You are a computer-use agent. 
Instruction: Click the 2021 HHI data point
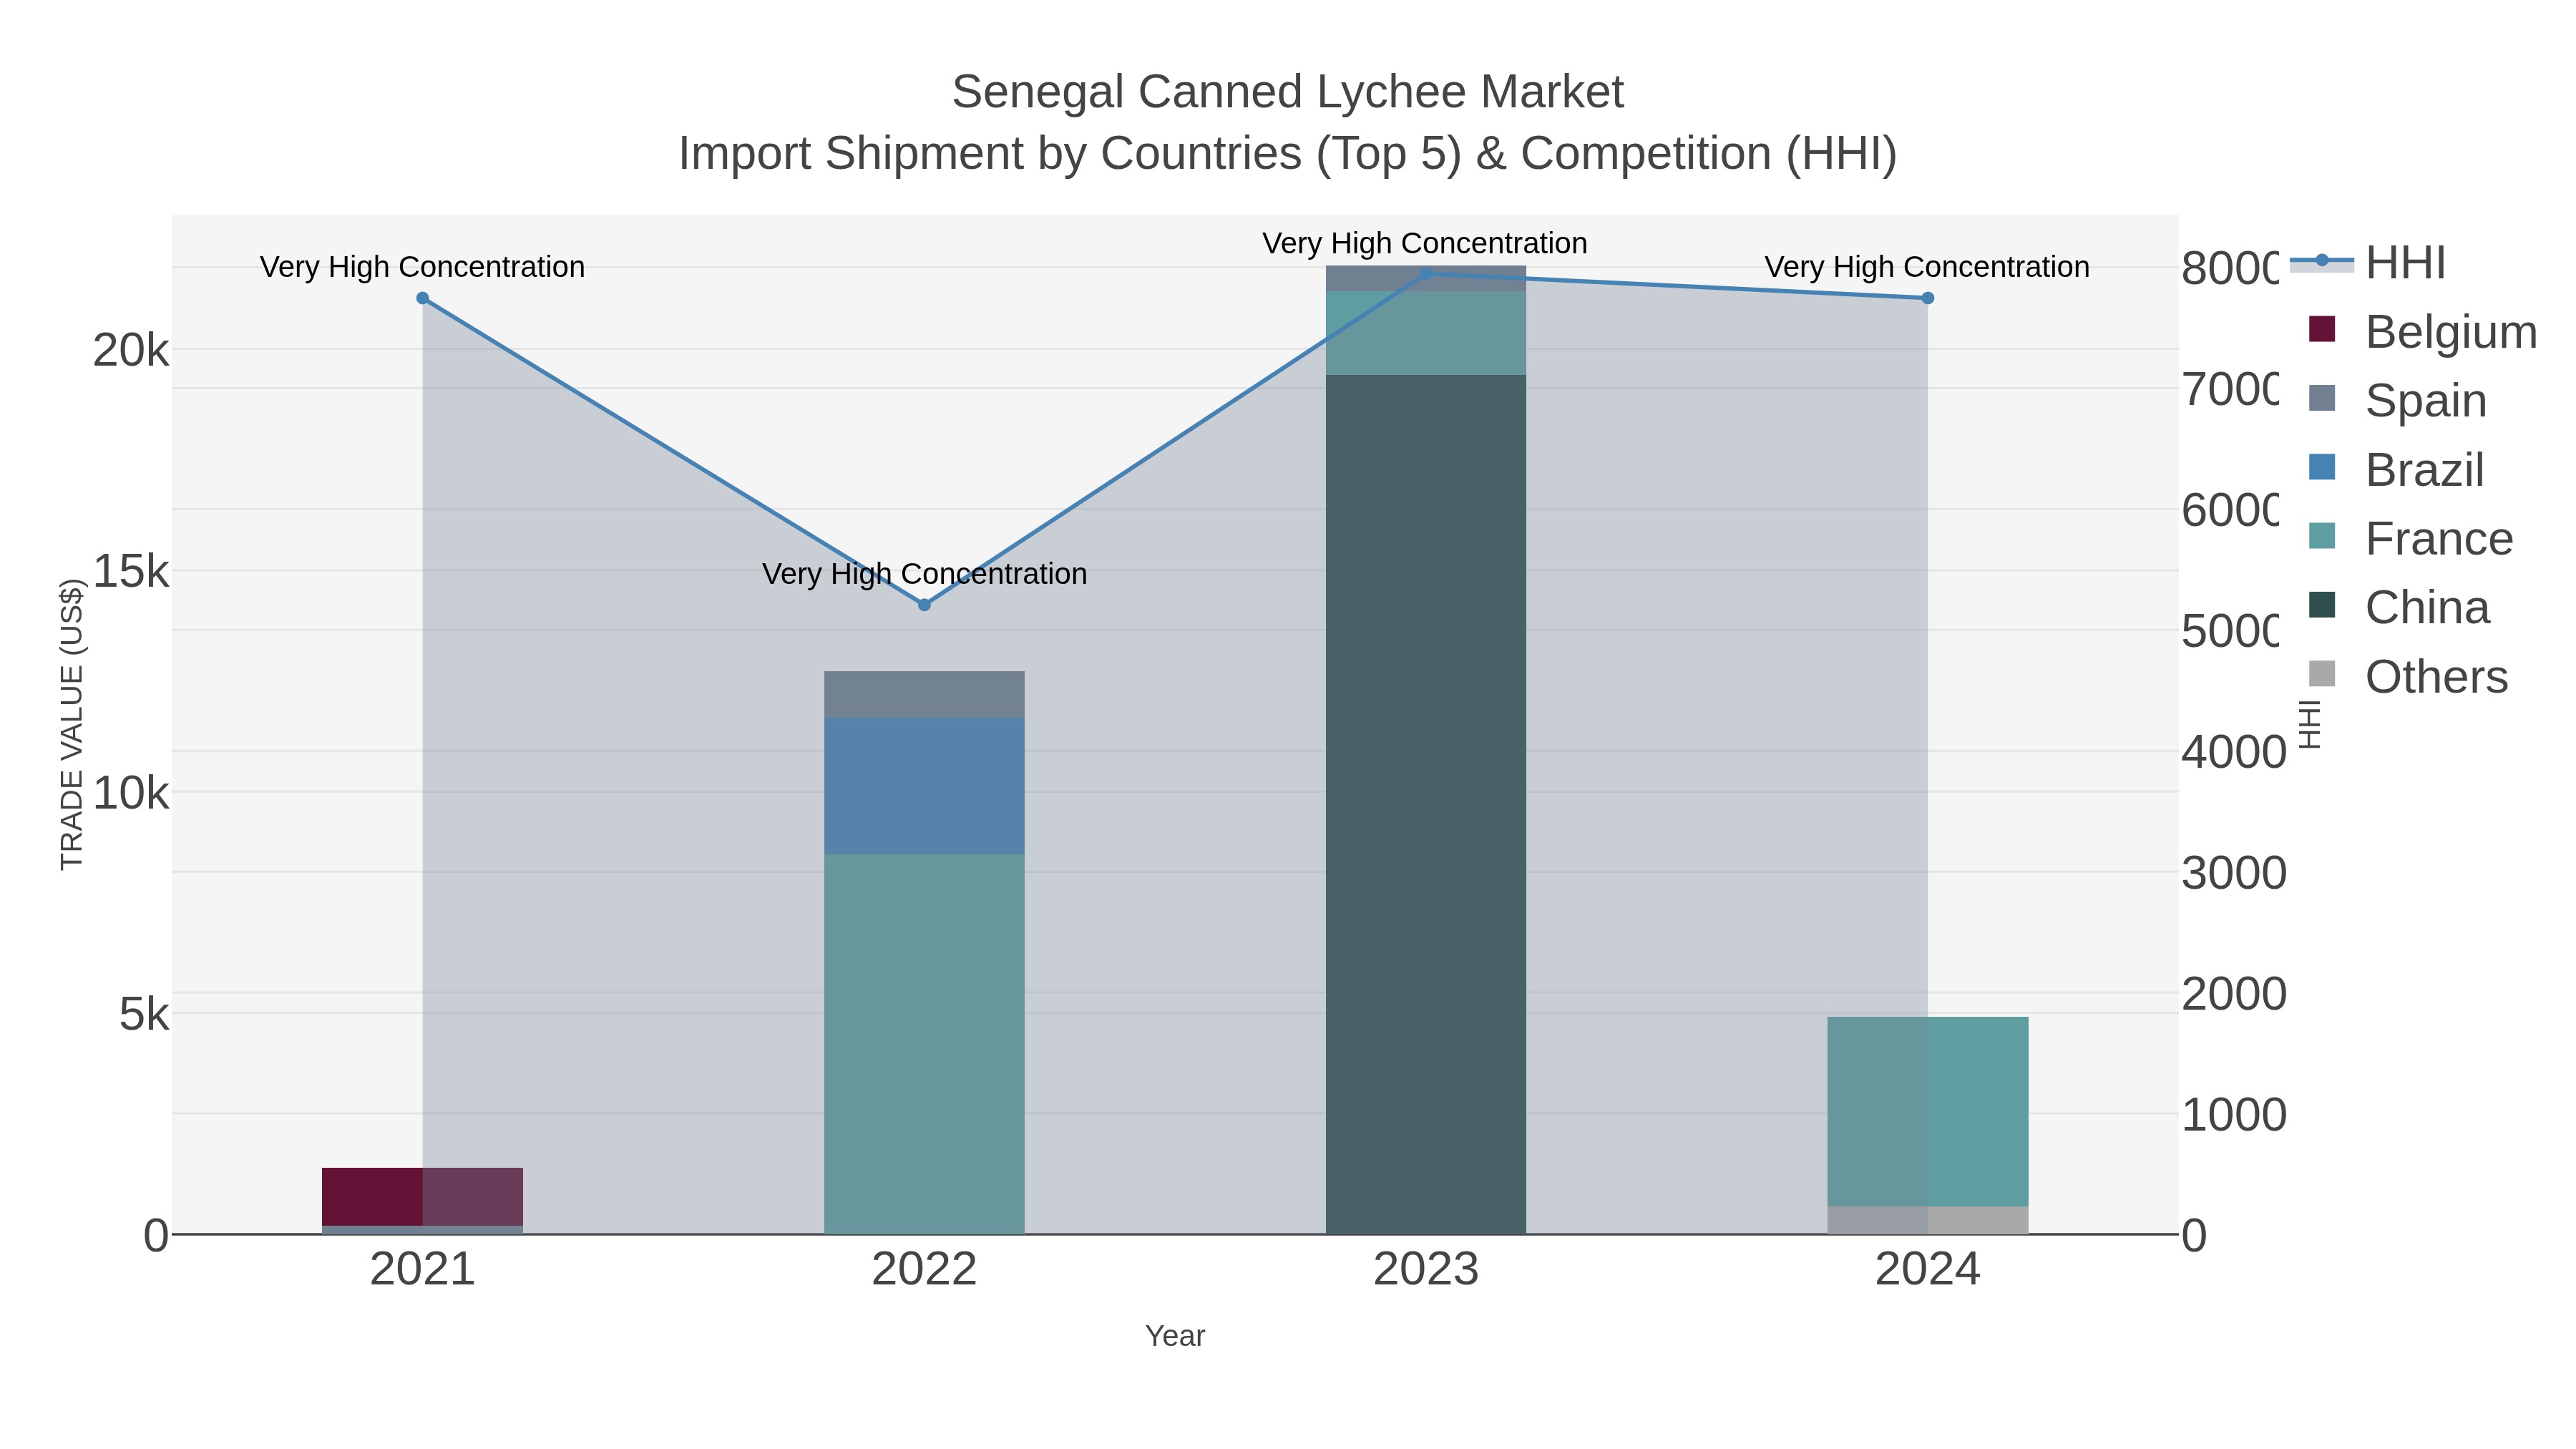pyautogui.click(x=422, y=298)
